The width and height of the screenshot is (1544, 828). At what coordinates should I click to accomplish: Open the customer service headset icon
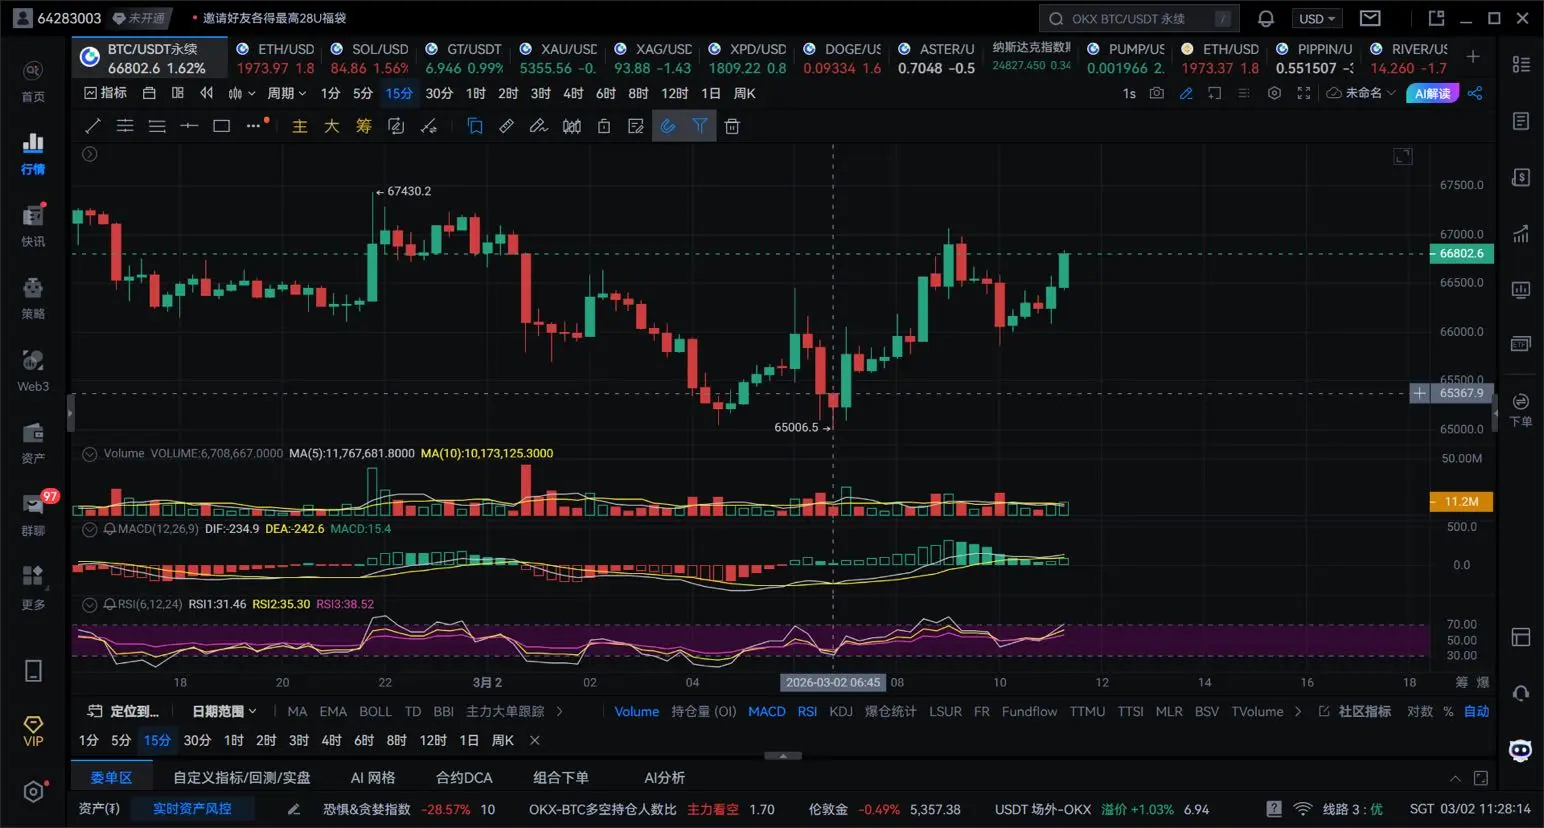tap(1520, 693)
